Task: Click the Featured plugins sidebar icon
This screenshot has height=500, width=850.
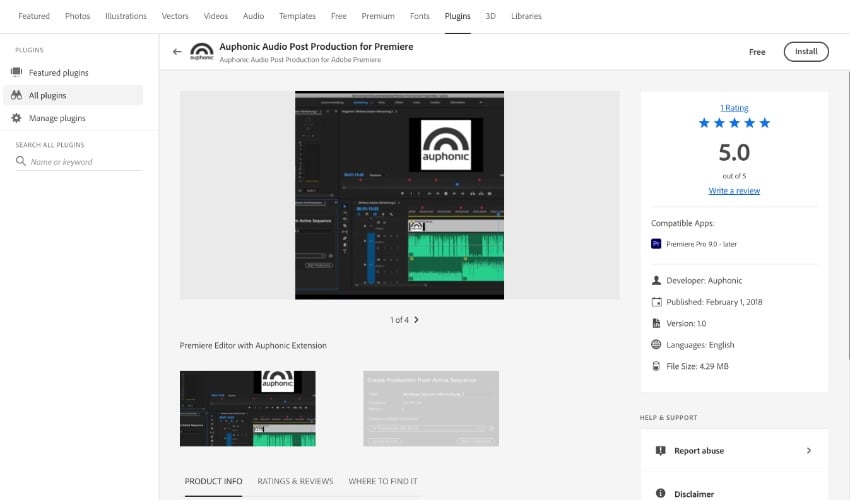Action: (16, 73)
